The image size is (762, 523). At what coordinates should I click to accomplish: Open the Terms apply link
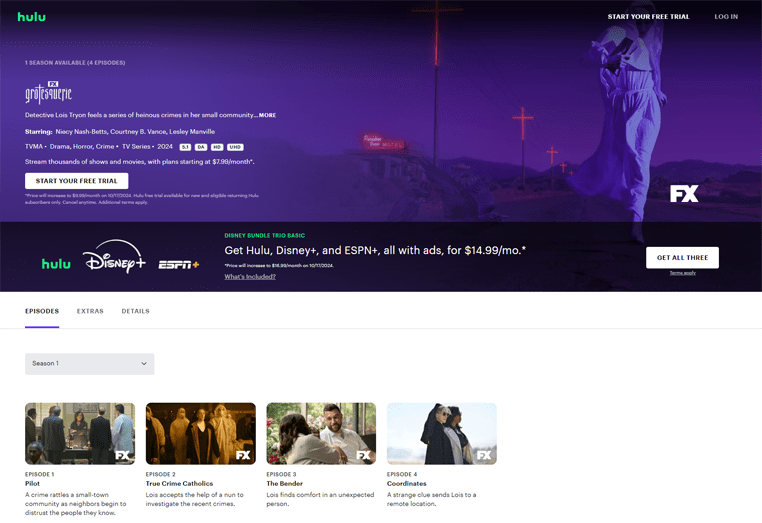click(x=683, y=273)
